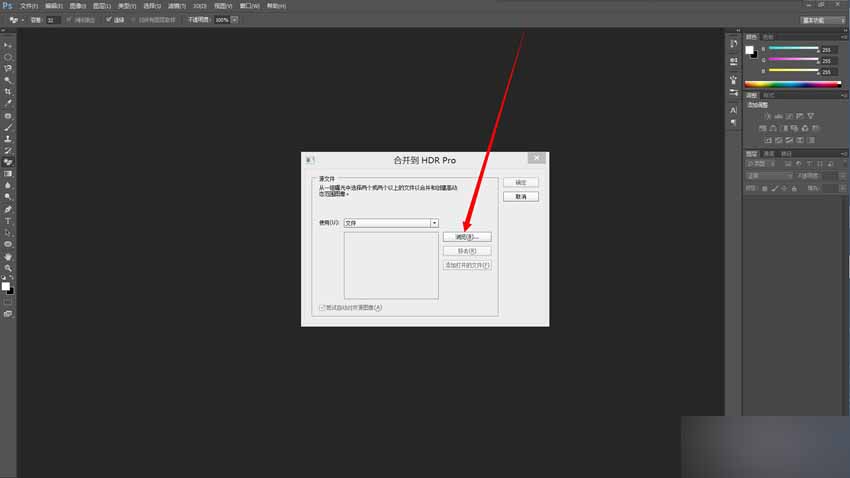Add a Levels adjustment

pos(778,117)
